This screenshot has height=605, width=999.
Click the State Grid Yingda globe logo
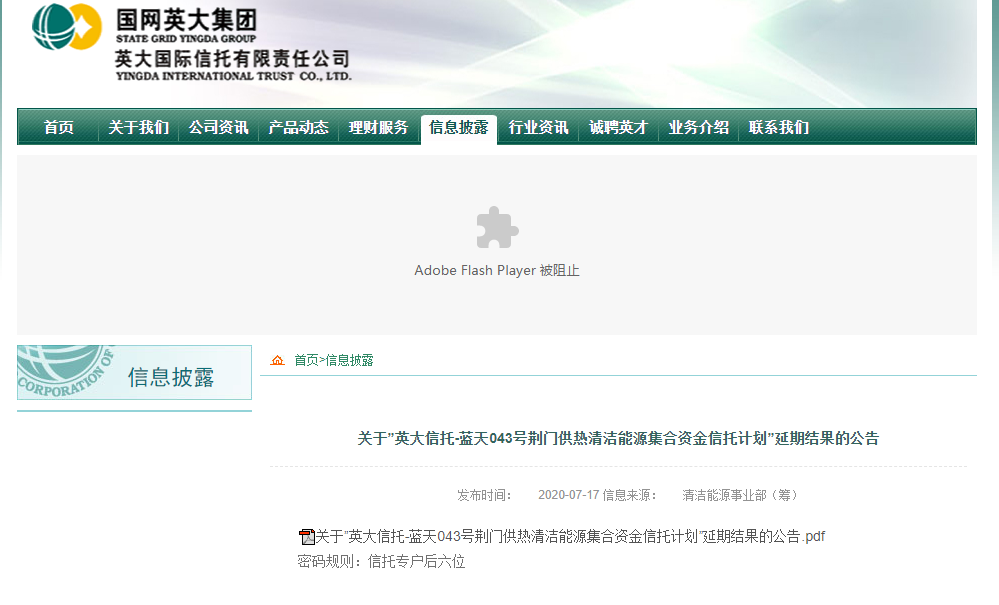67,27
